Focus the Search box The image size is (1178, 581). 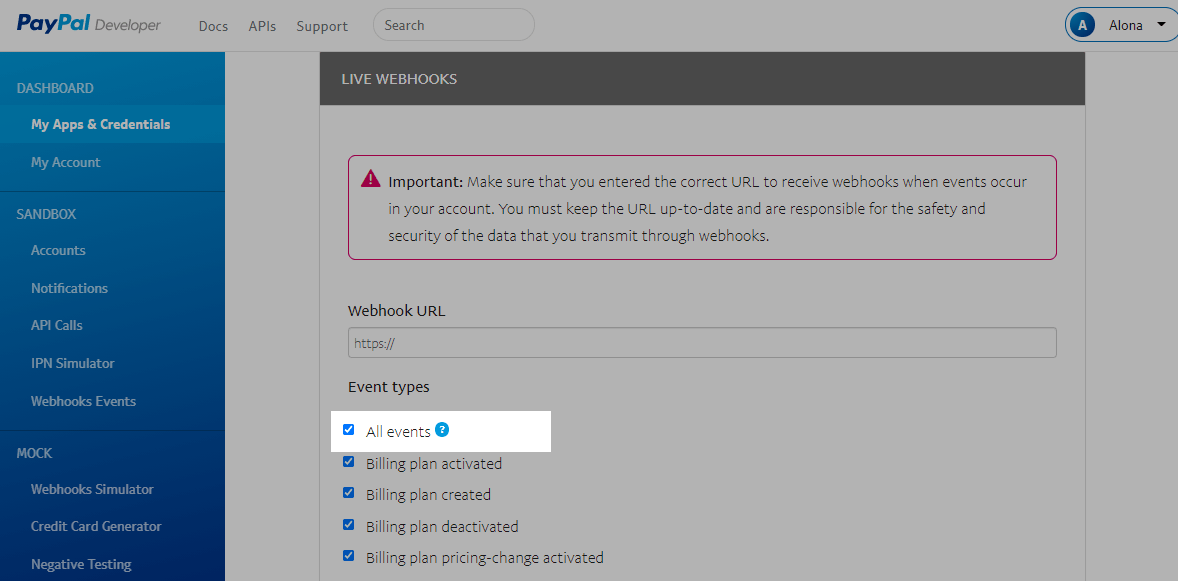click(453, 25)
